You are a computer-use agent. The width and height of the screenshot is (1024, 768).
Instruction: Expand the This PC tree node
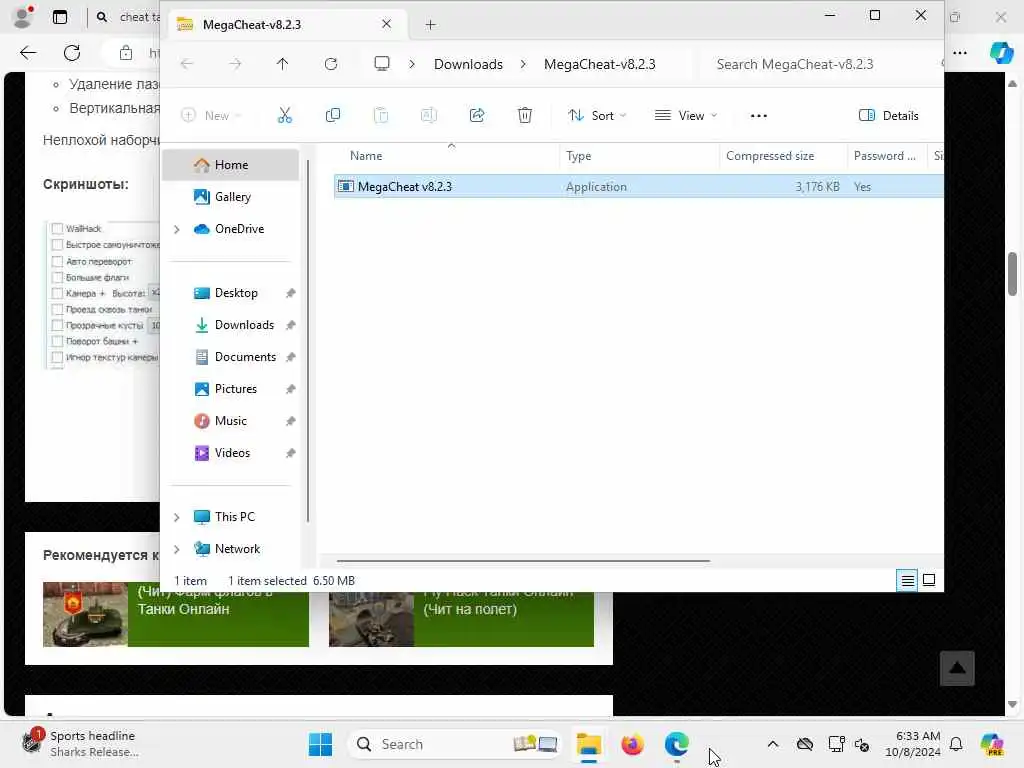pos(176,517)
